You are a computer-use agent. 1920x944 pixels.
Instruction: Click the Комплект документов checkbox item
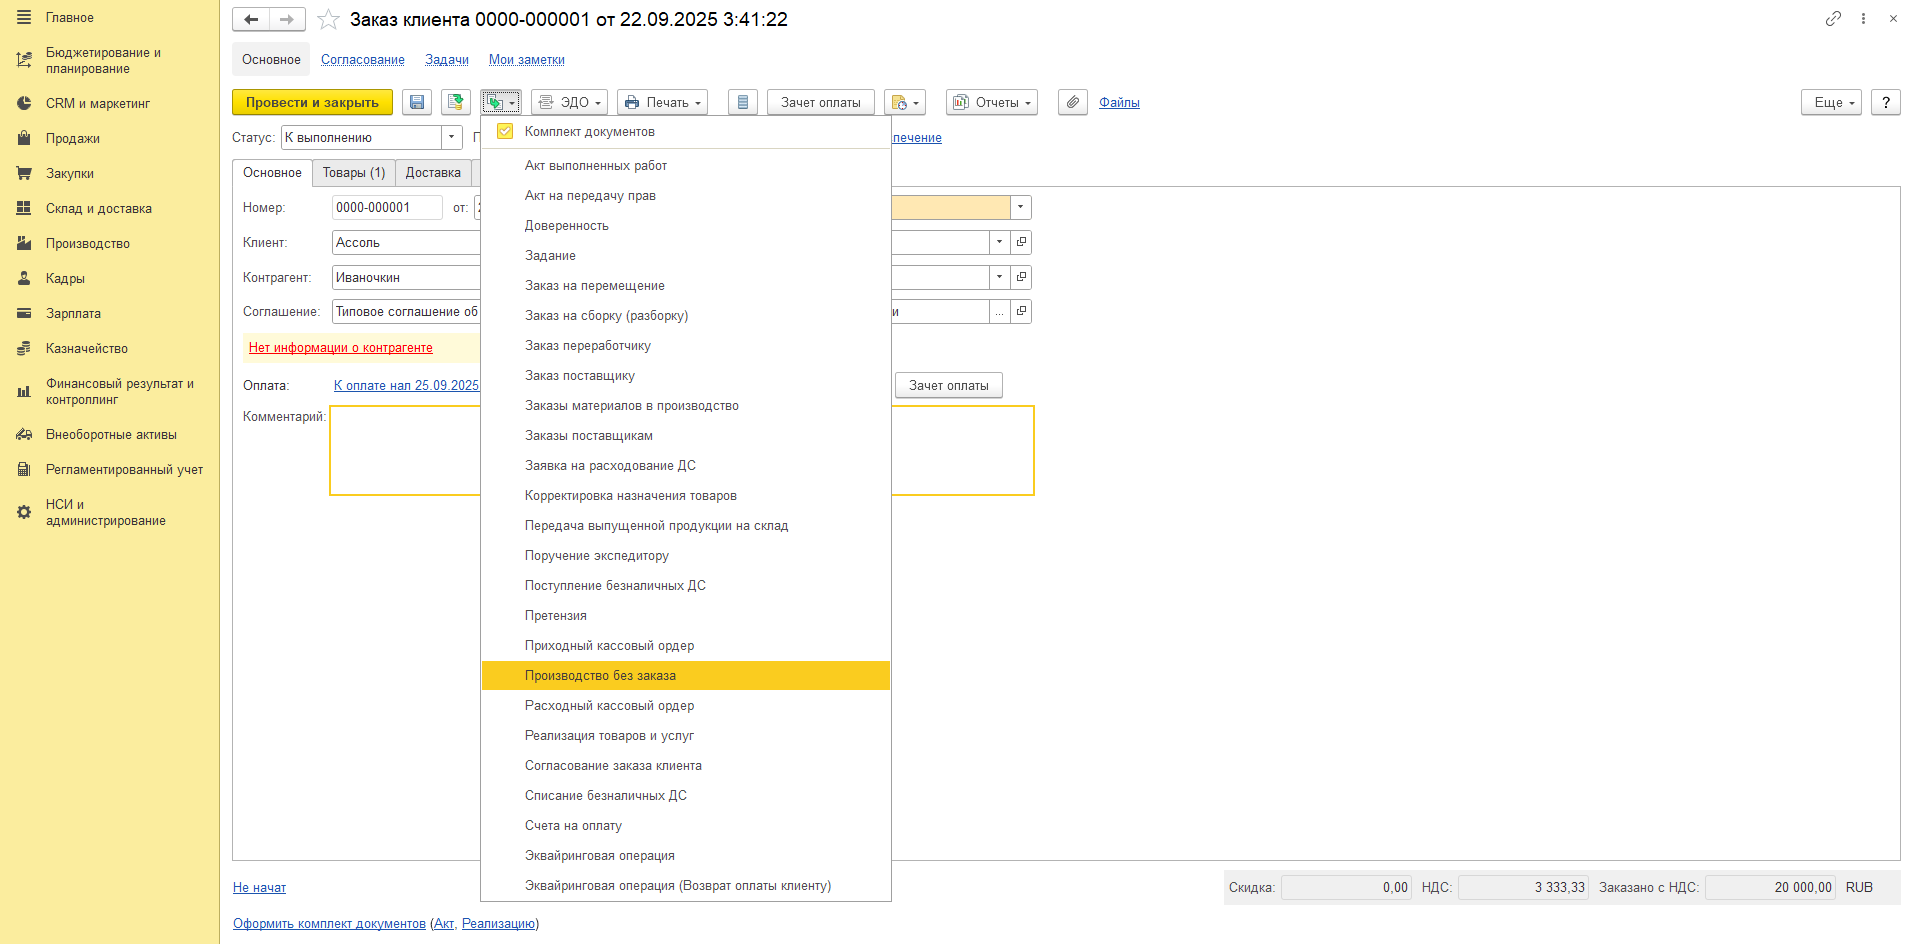click(x=589, y=132)
